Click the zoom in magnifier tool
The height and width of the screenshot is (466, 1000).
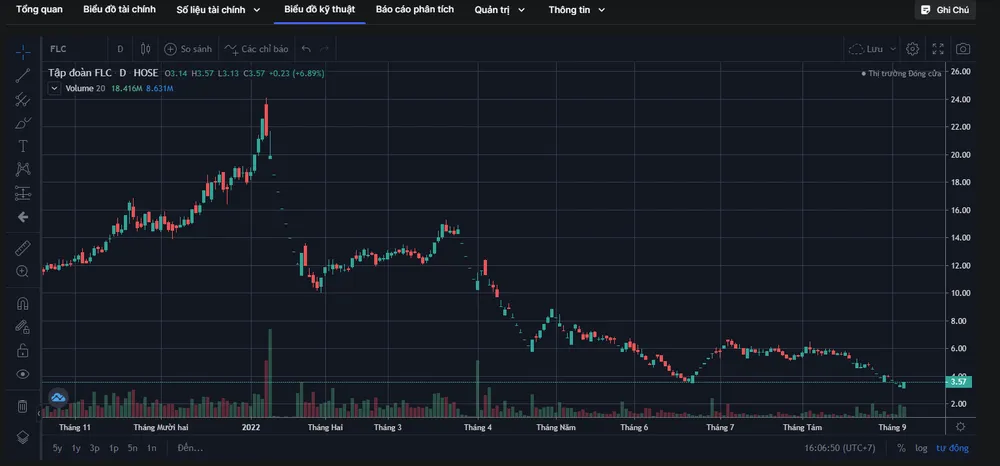[x=22, y=271]
